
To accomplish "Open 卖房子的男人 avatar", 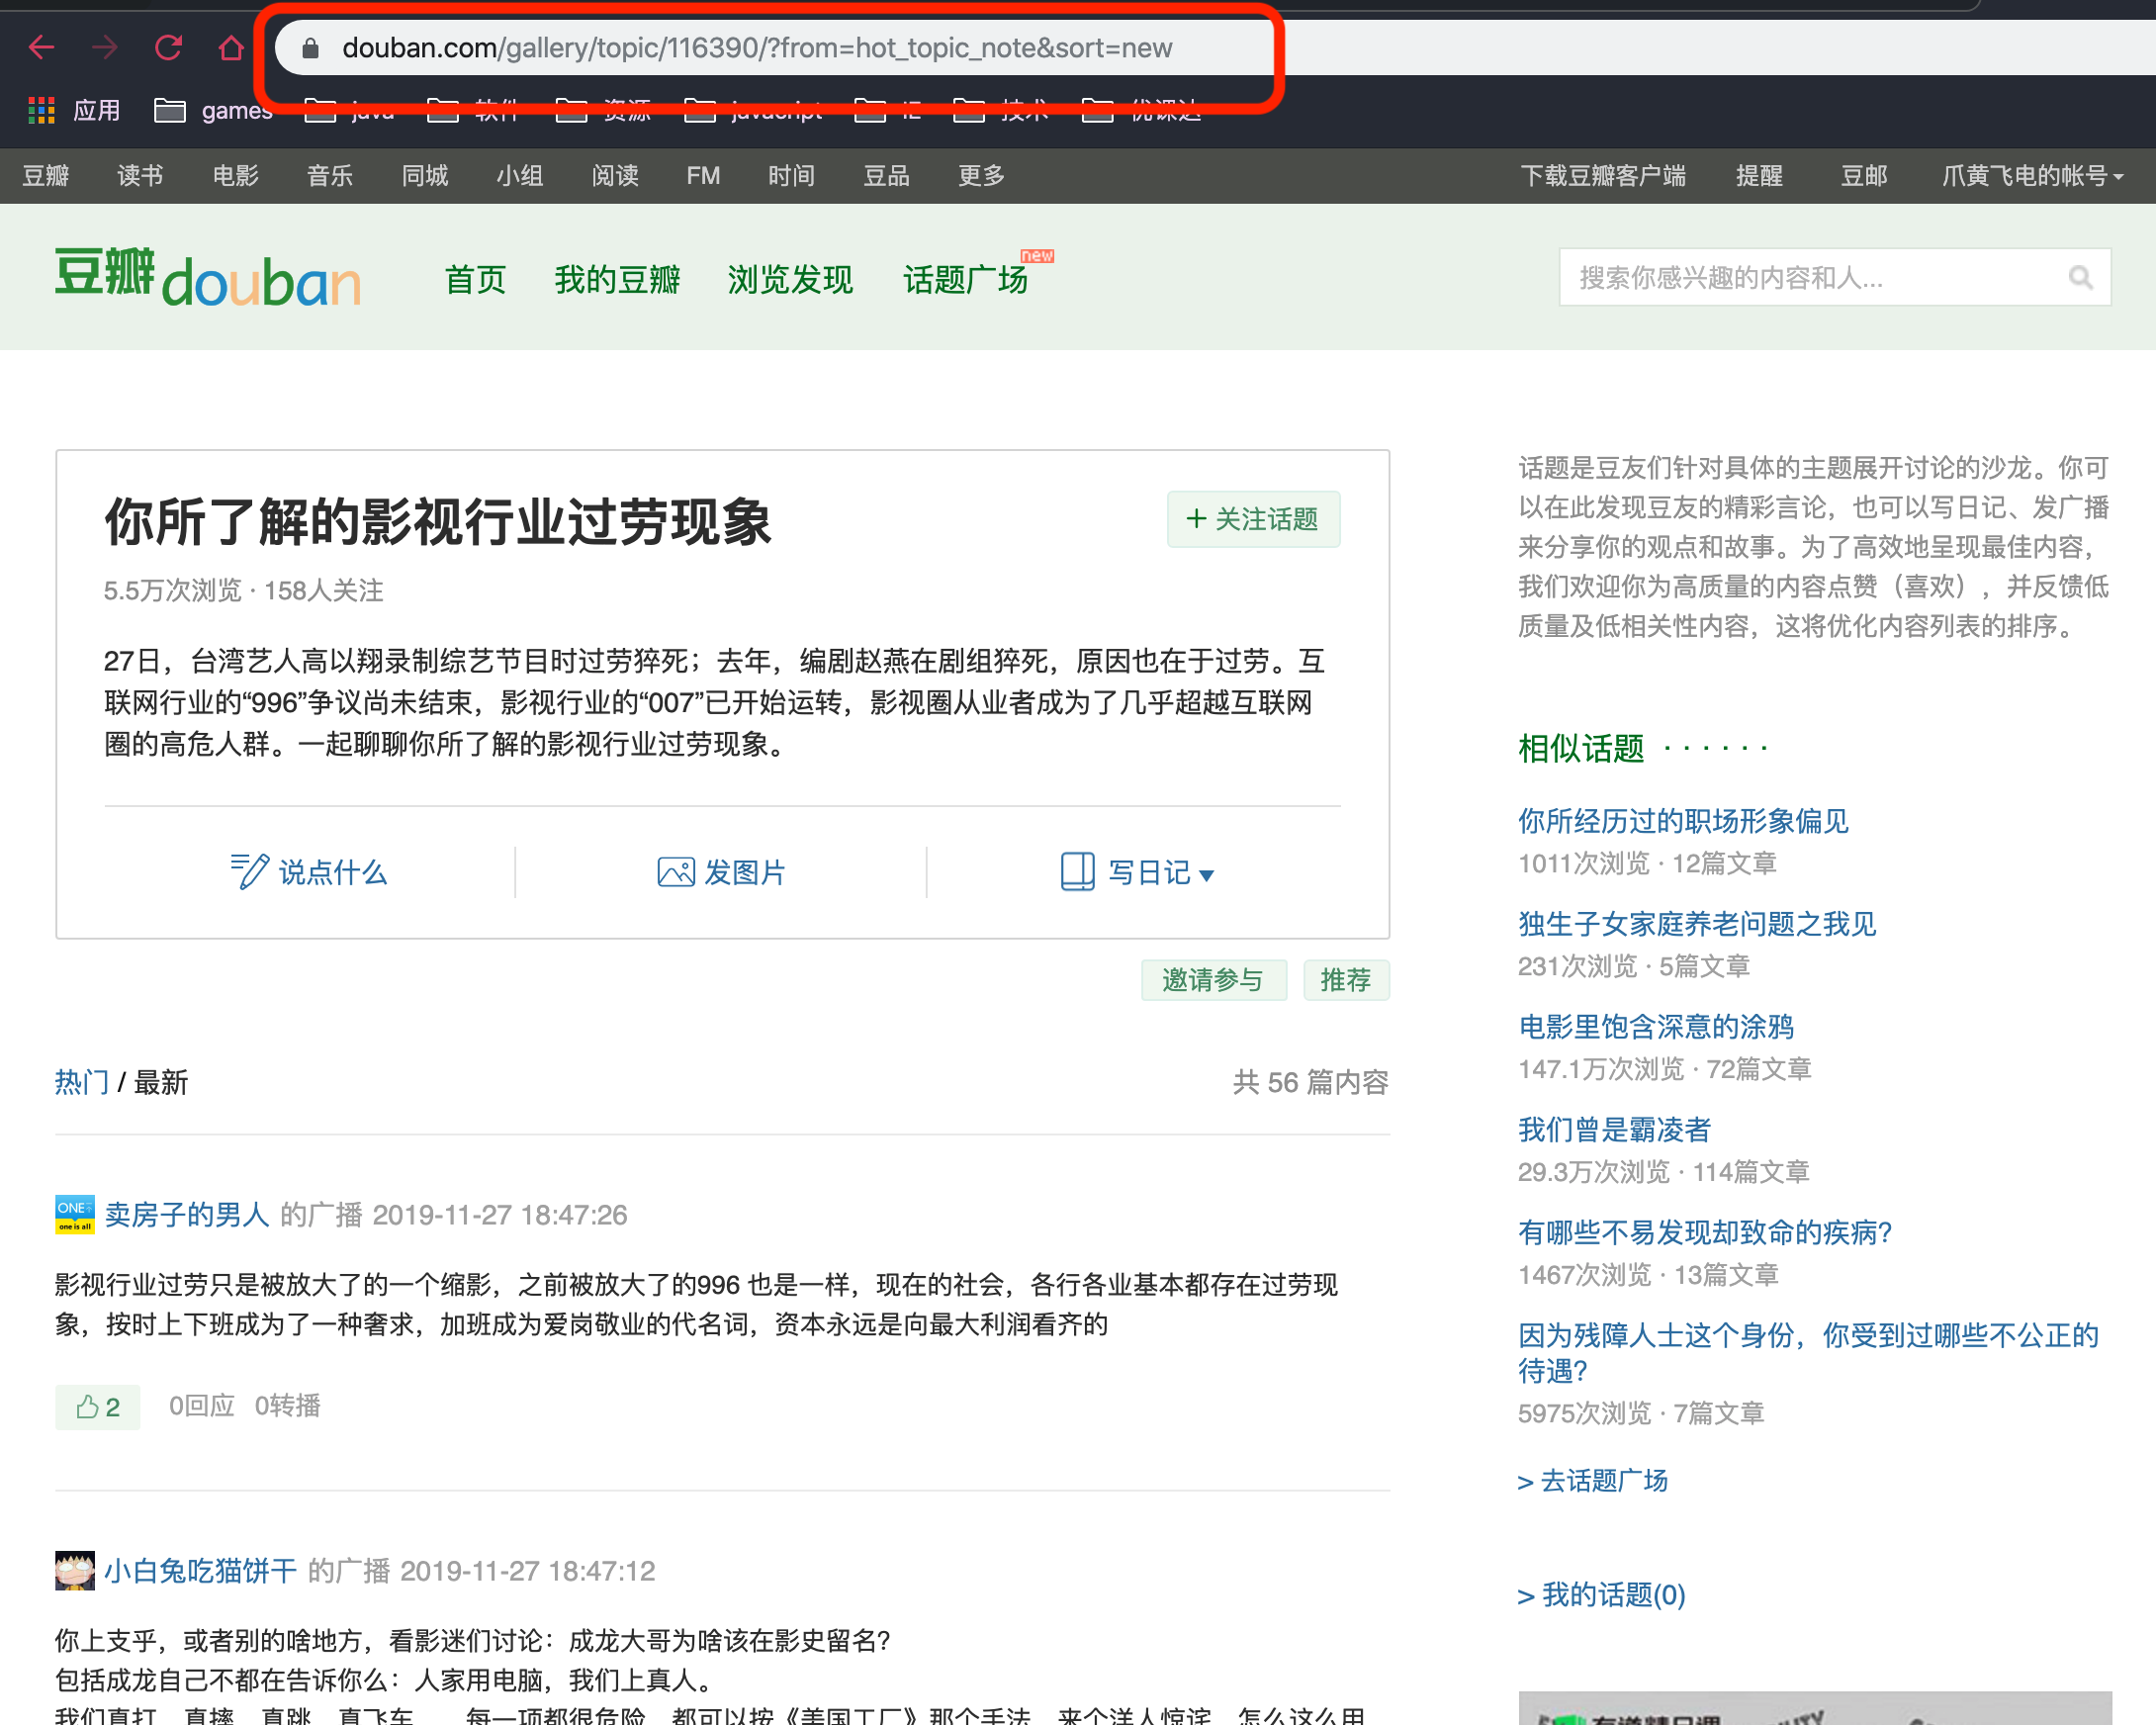I will (75, 1214).
